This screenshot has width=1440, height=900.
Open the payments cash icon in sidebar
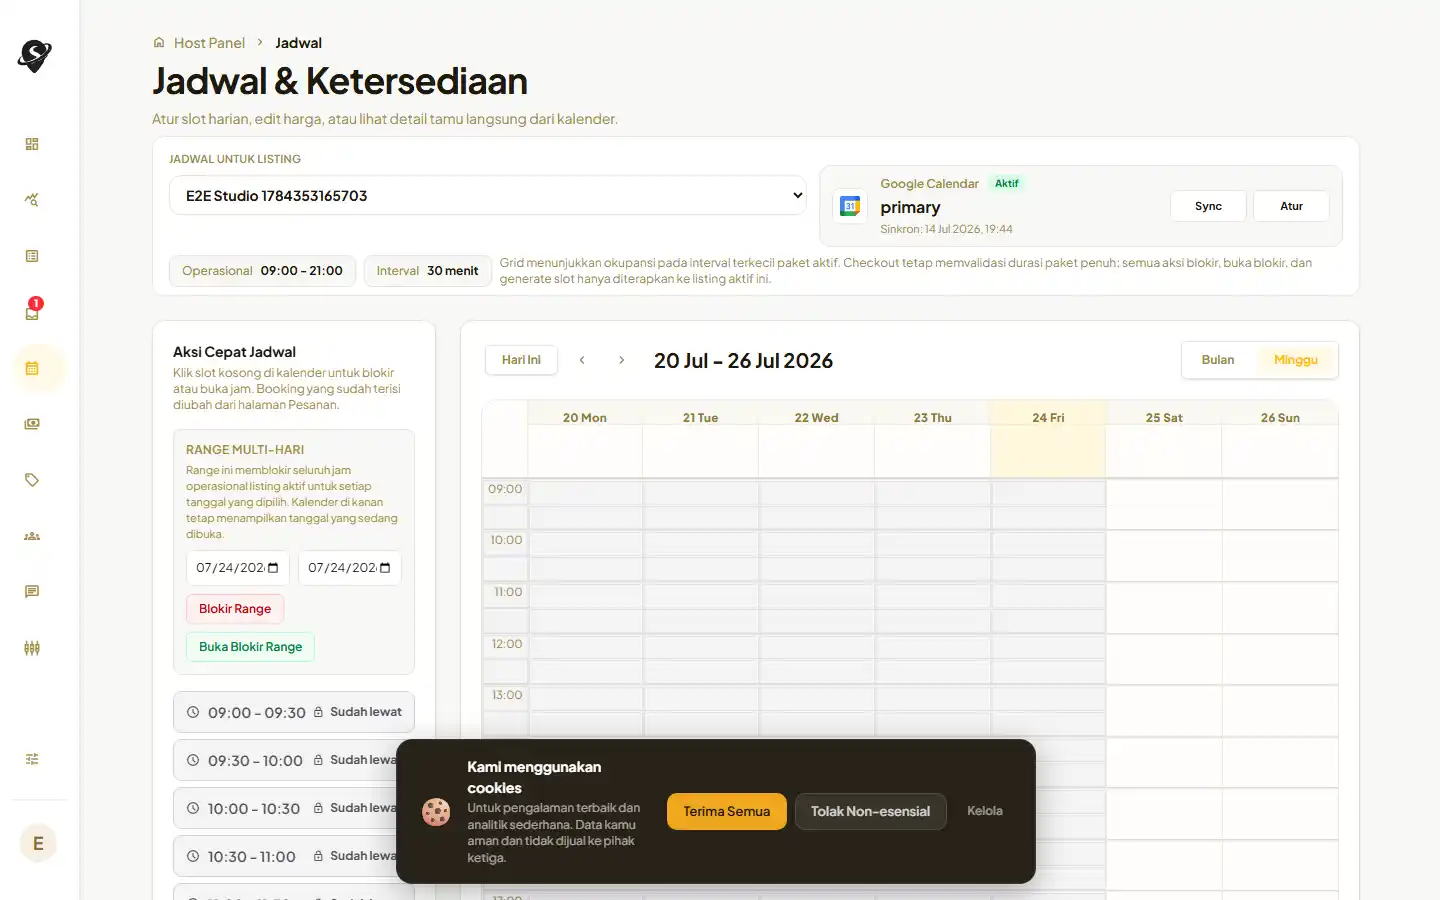[x=32, y=424]
